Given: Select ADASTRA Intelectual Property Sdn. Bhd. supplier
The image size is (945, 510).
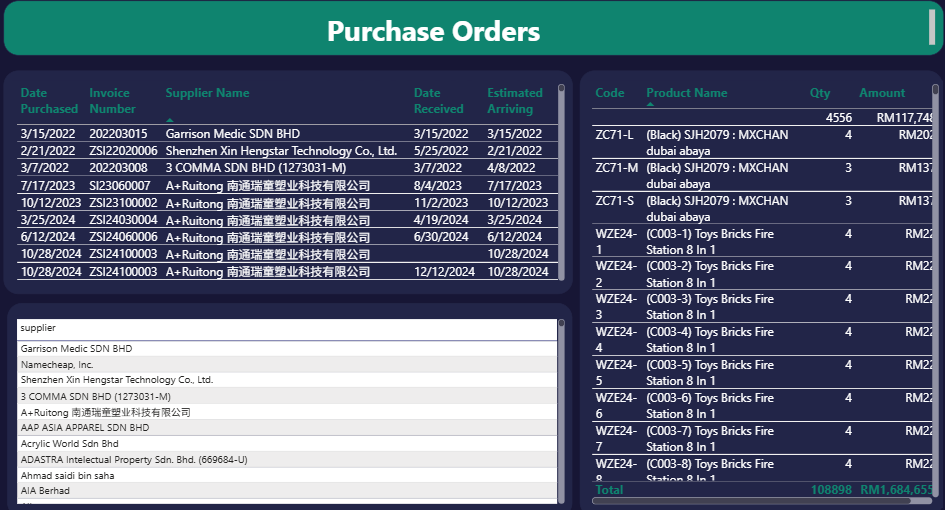Looking at the screenshot, I should pyautogui.click(x=287, y=459).
